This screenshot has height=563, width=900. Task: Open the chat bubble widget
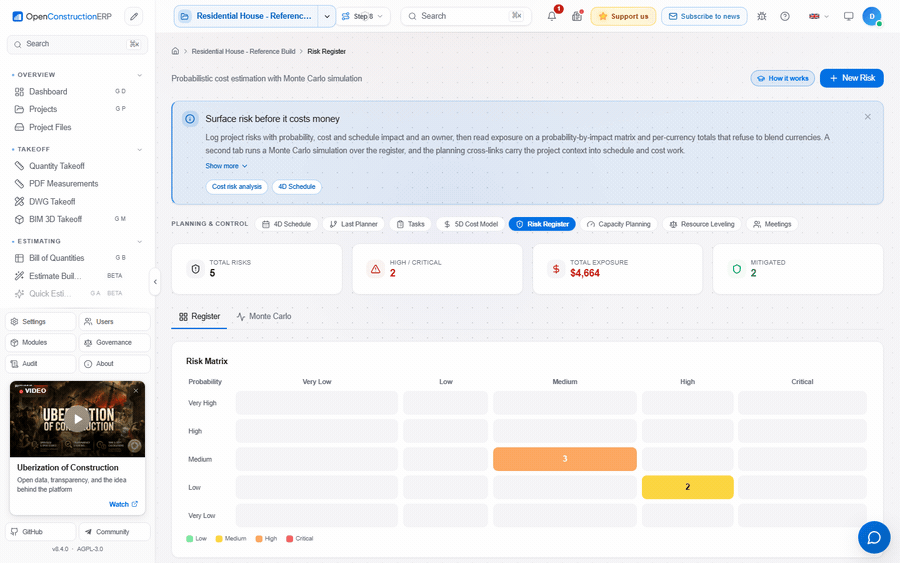click(x=874, y=537)
